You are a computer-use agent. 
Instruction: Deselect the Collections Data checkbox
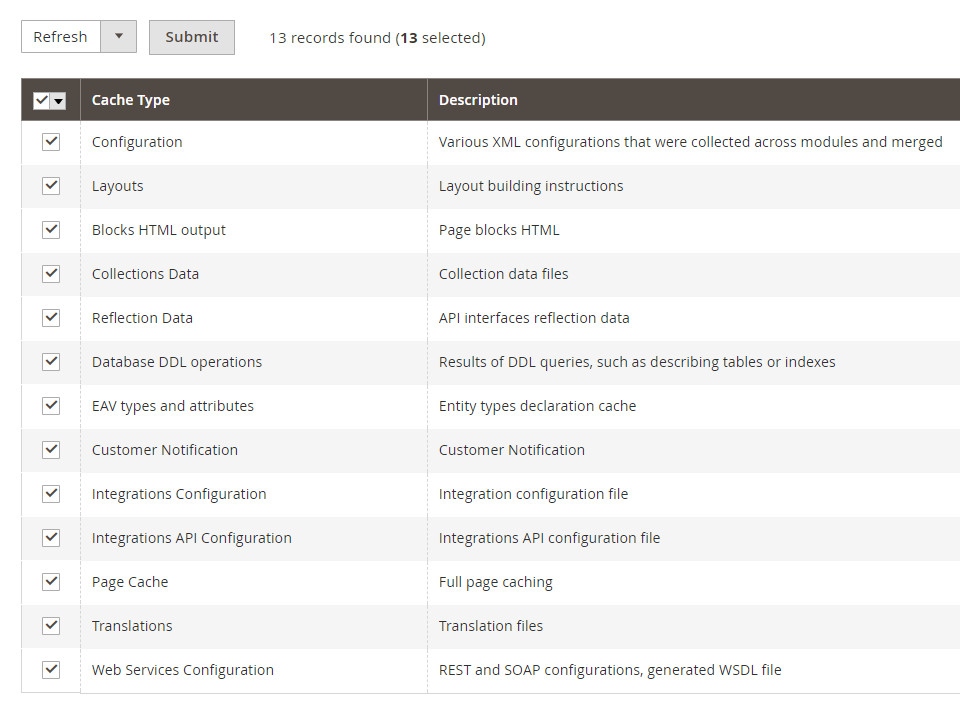coord(51,274)
